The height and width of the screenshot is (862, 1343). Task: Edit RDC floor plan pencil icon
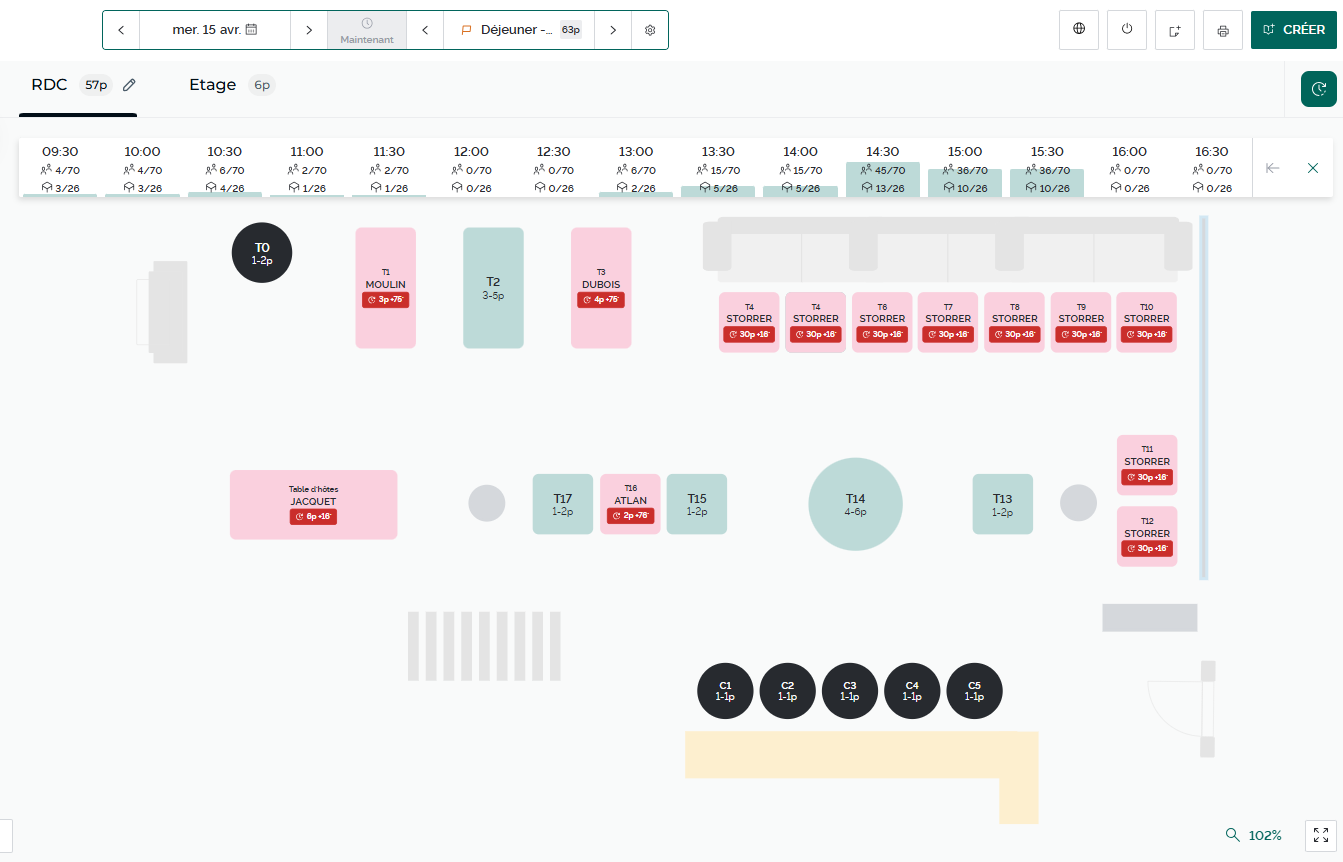(129, 85)
